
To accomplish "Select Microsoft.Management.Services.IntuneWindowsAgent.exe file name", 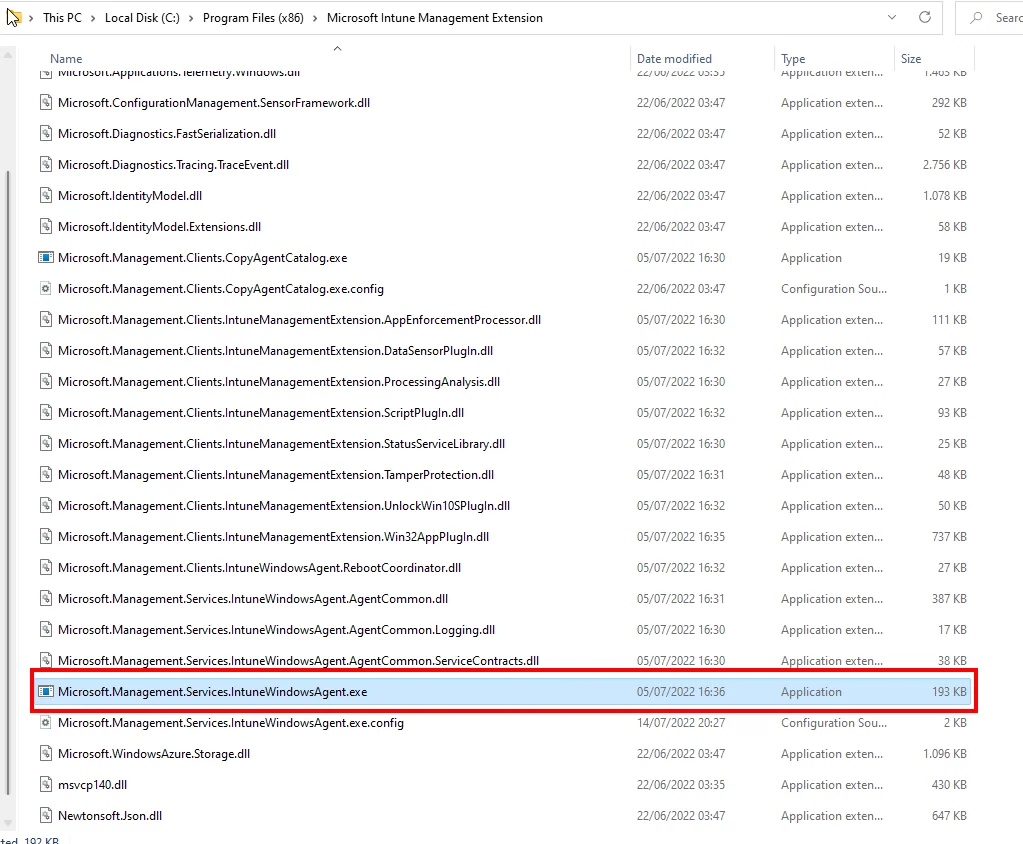I will pos(213,691).
